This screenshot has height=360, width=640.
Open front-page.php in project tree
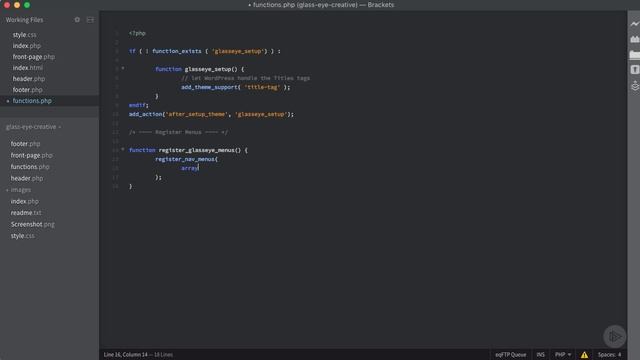(x=31, y=155)
